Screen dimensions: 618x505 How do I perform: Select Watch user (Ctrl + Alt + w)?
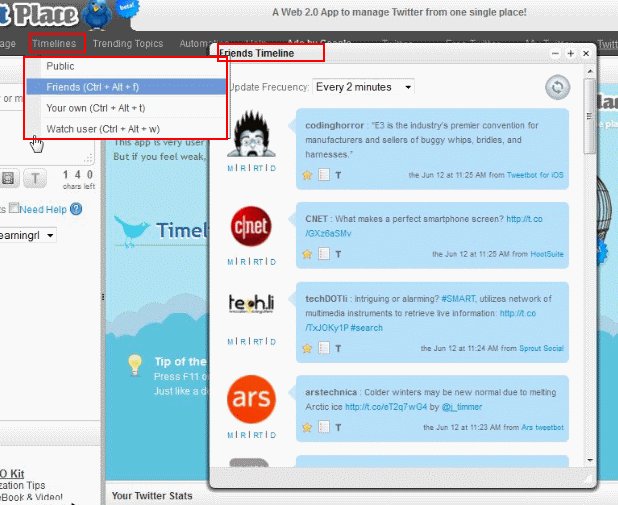click(126, 129)
